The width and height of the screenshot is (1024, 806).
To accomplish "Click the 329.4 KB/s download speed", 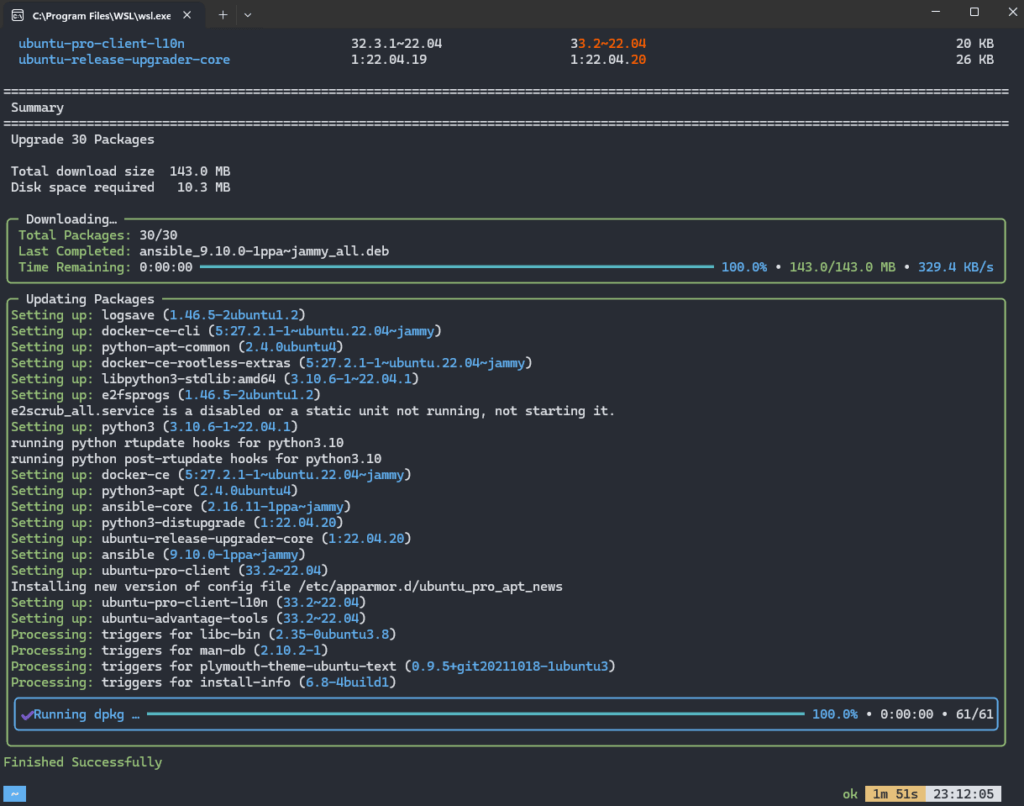I will [955, 267].
